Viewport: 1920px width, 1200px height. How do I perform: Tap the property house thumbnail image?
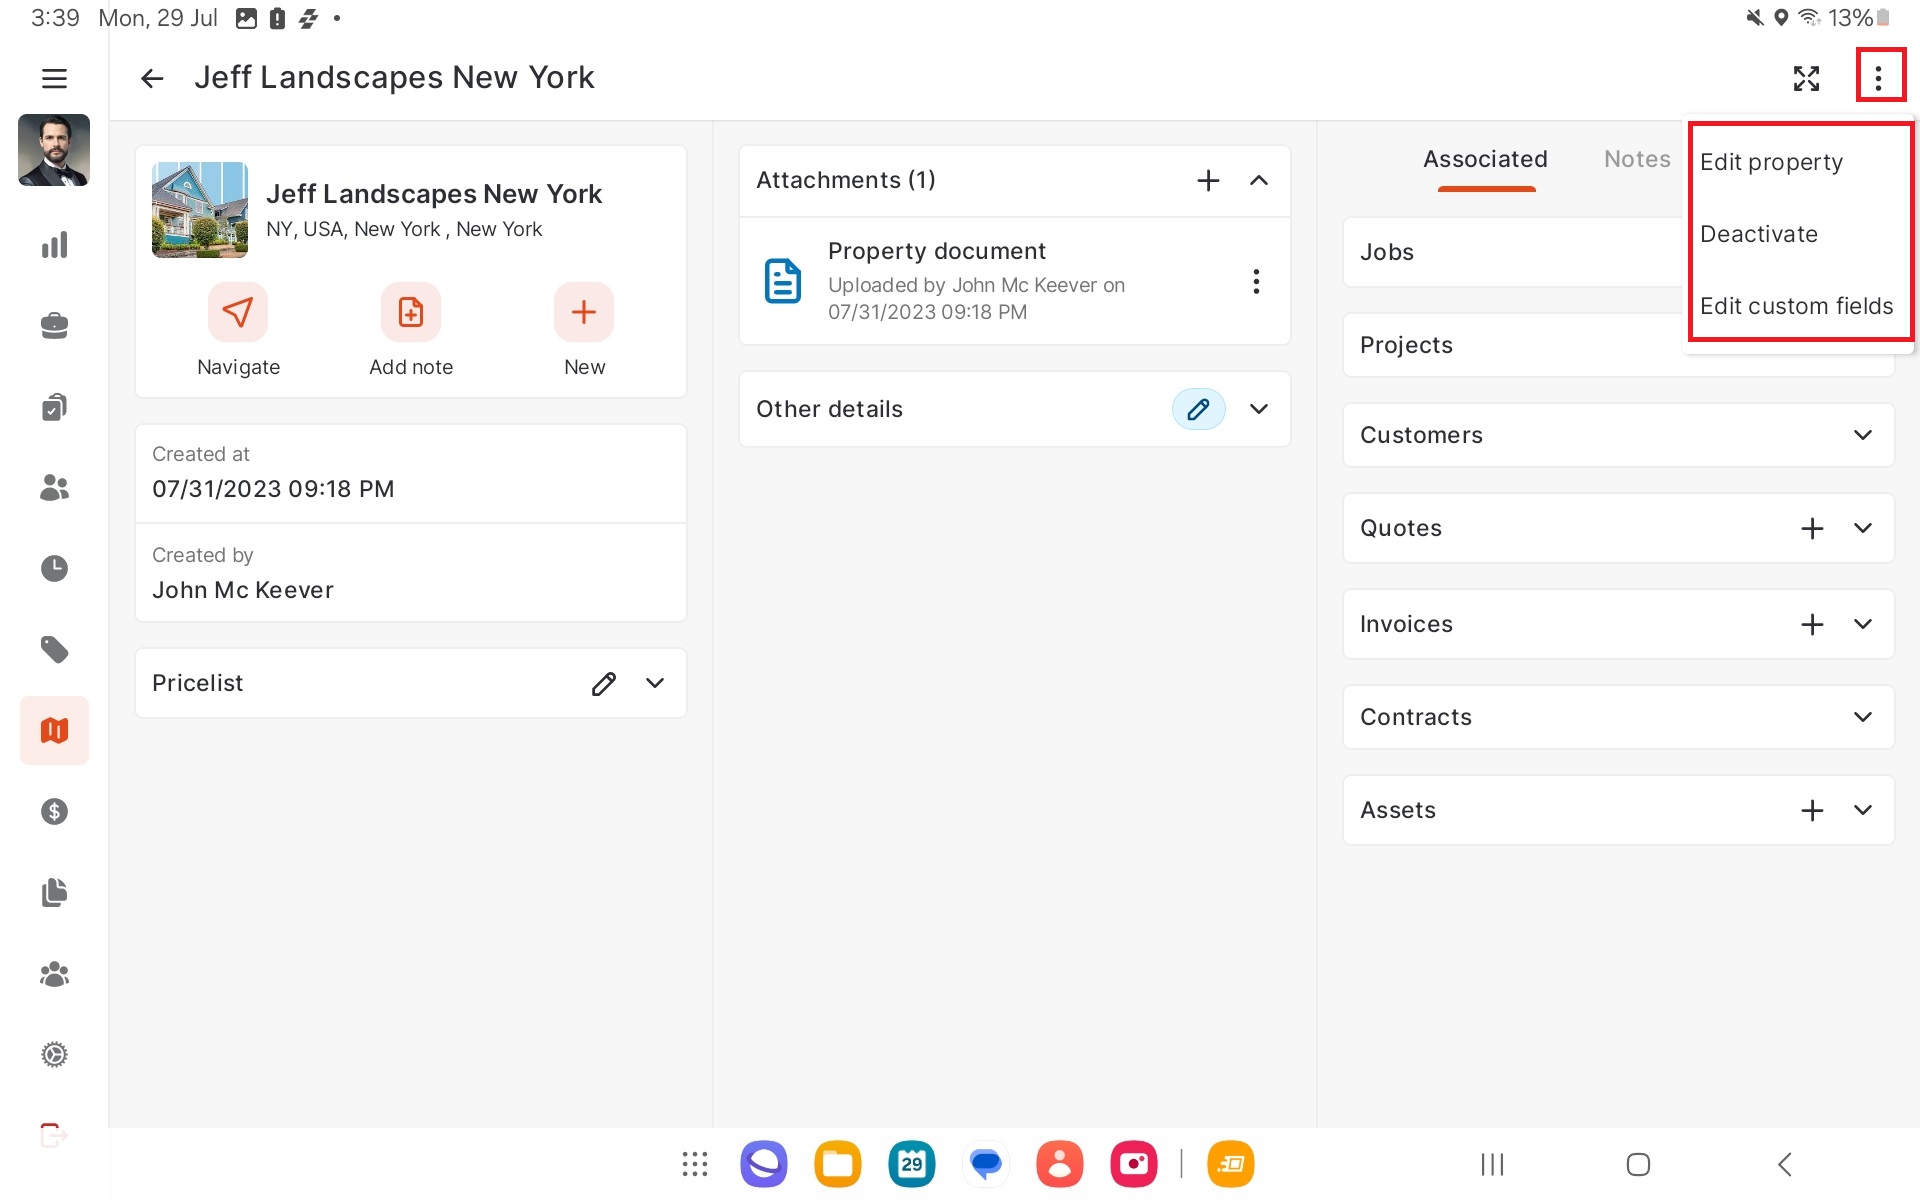pos(200,210)
